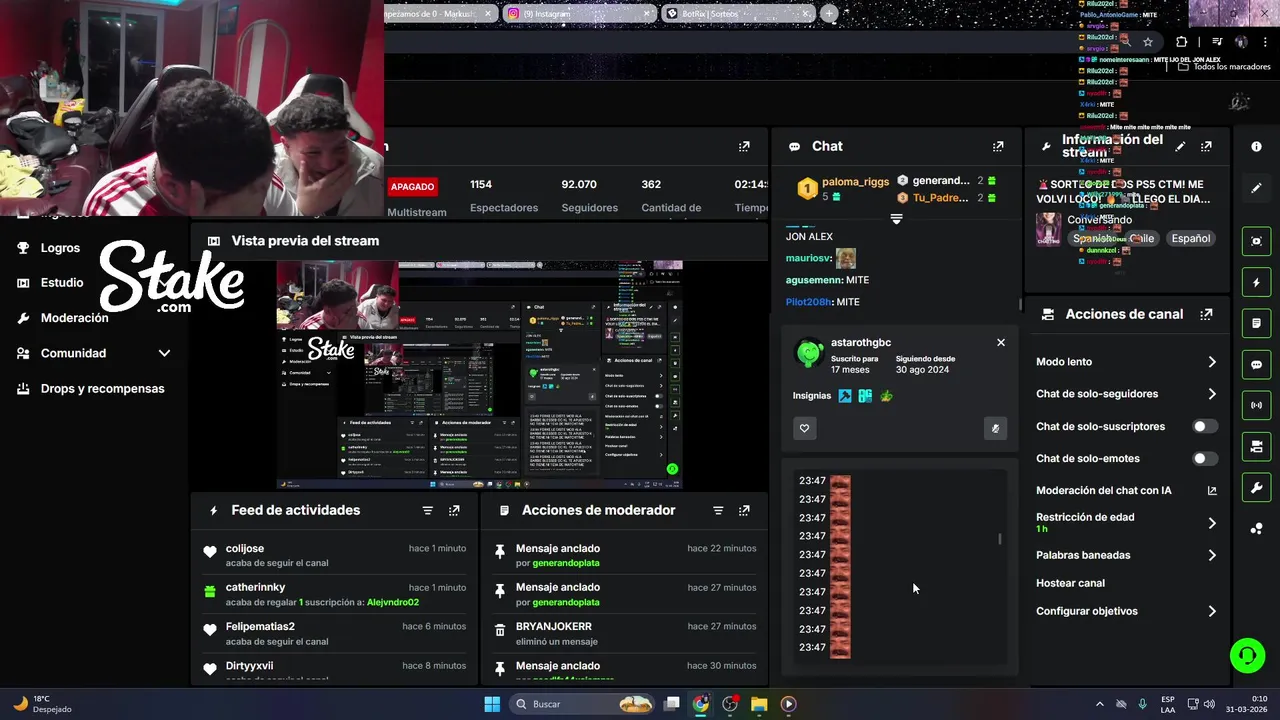Mute user astarothgbc via microphone-slash icon
This screenshot has width=1280, height=720.
tap(994, 428)
